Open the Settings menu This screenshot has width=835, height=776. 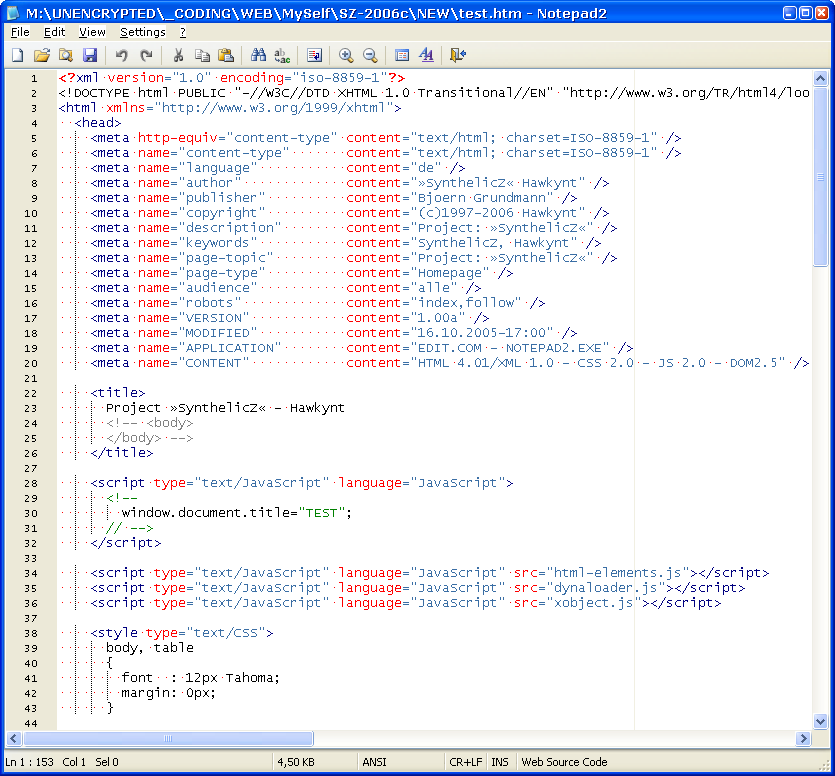coord(143,32)
